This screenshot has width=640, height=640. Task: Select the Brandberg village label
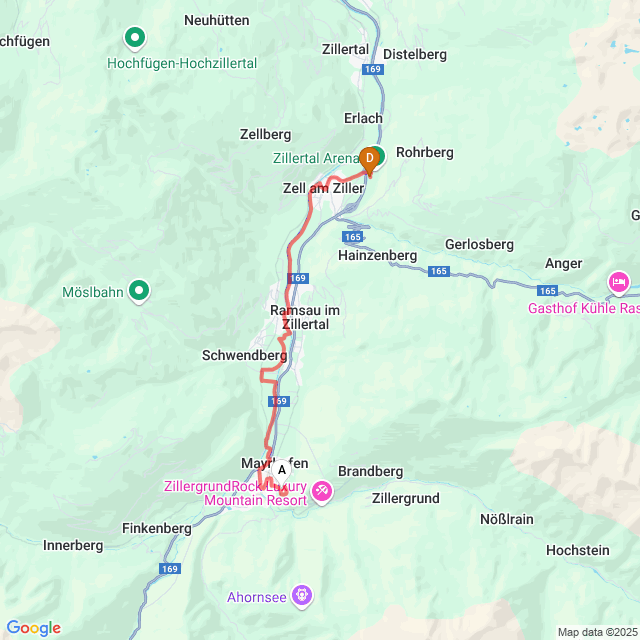pos(371,471)
